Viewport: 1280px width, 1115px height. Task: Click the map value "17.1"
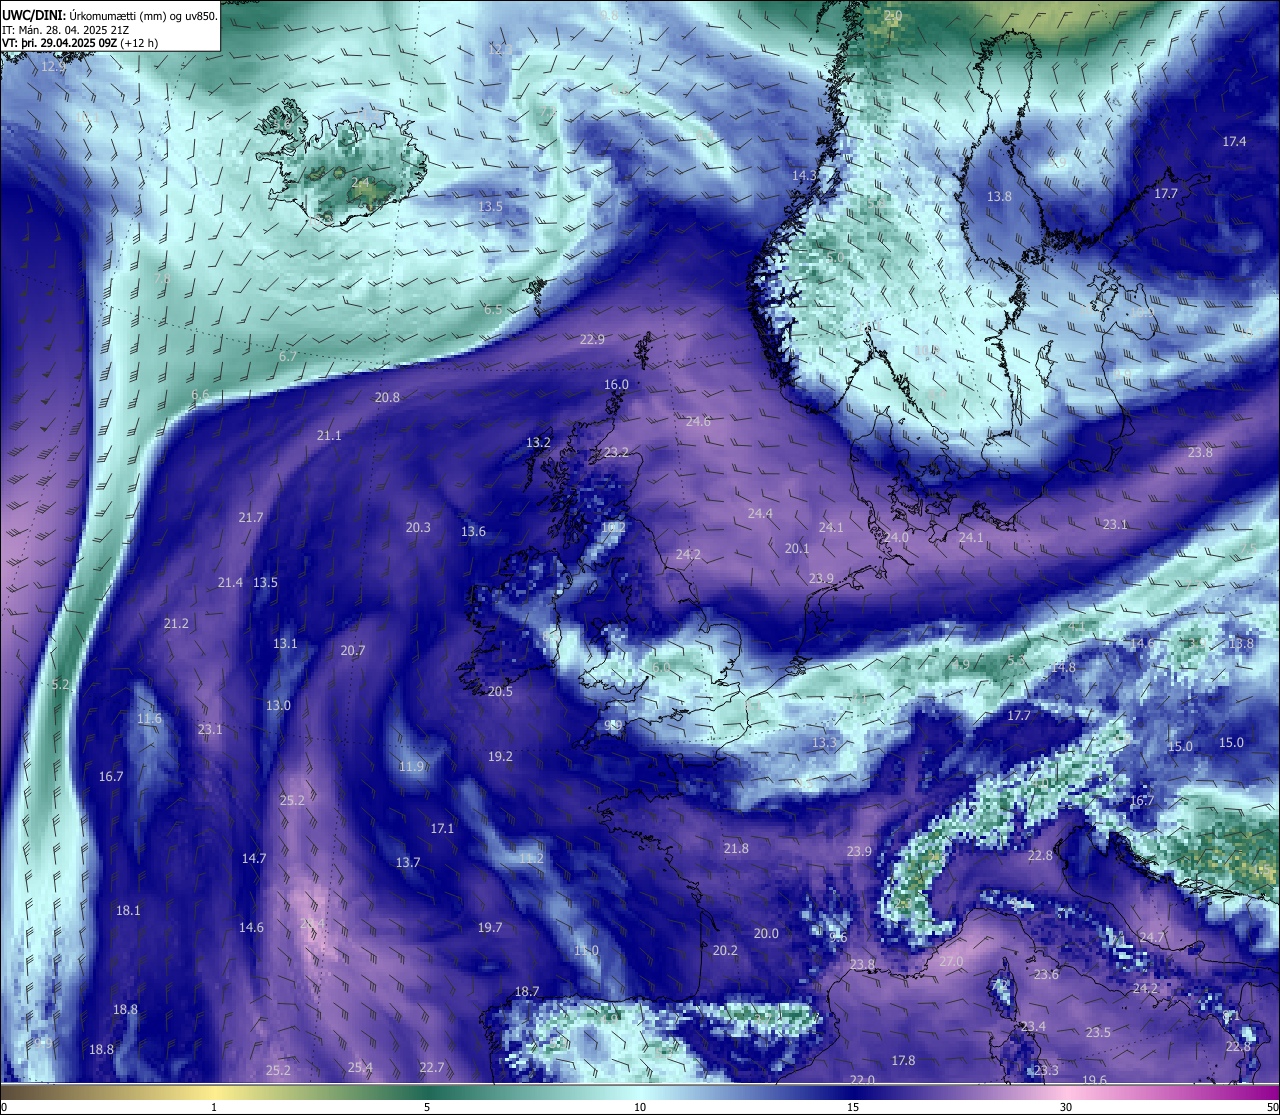coord(442,829)
